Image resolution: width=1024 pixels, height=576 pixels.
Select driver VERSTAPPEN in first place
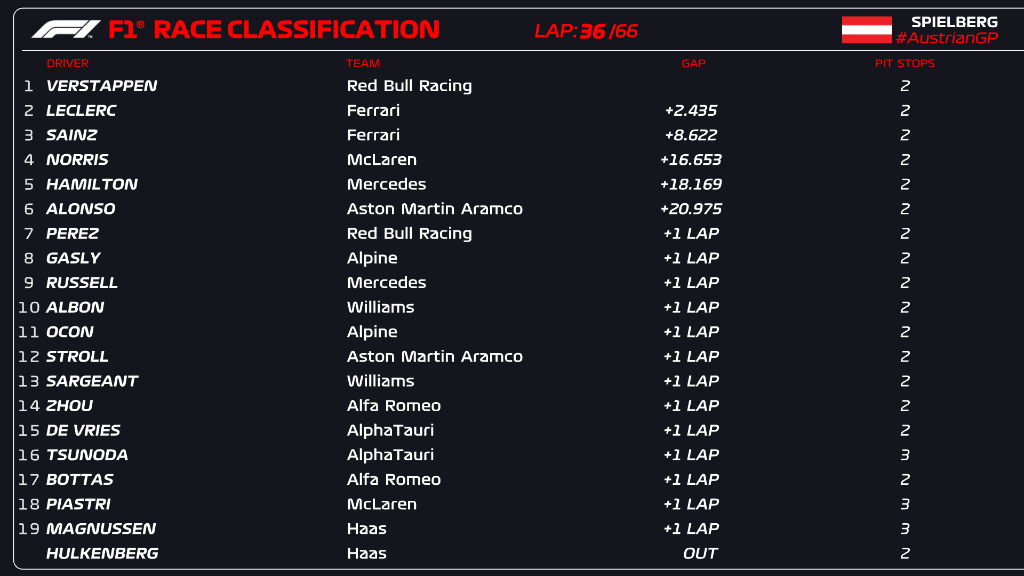(x=102, y=86)
